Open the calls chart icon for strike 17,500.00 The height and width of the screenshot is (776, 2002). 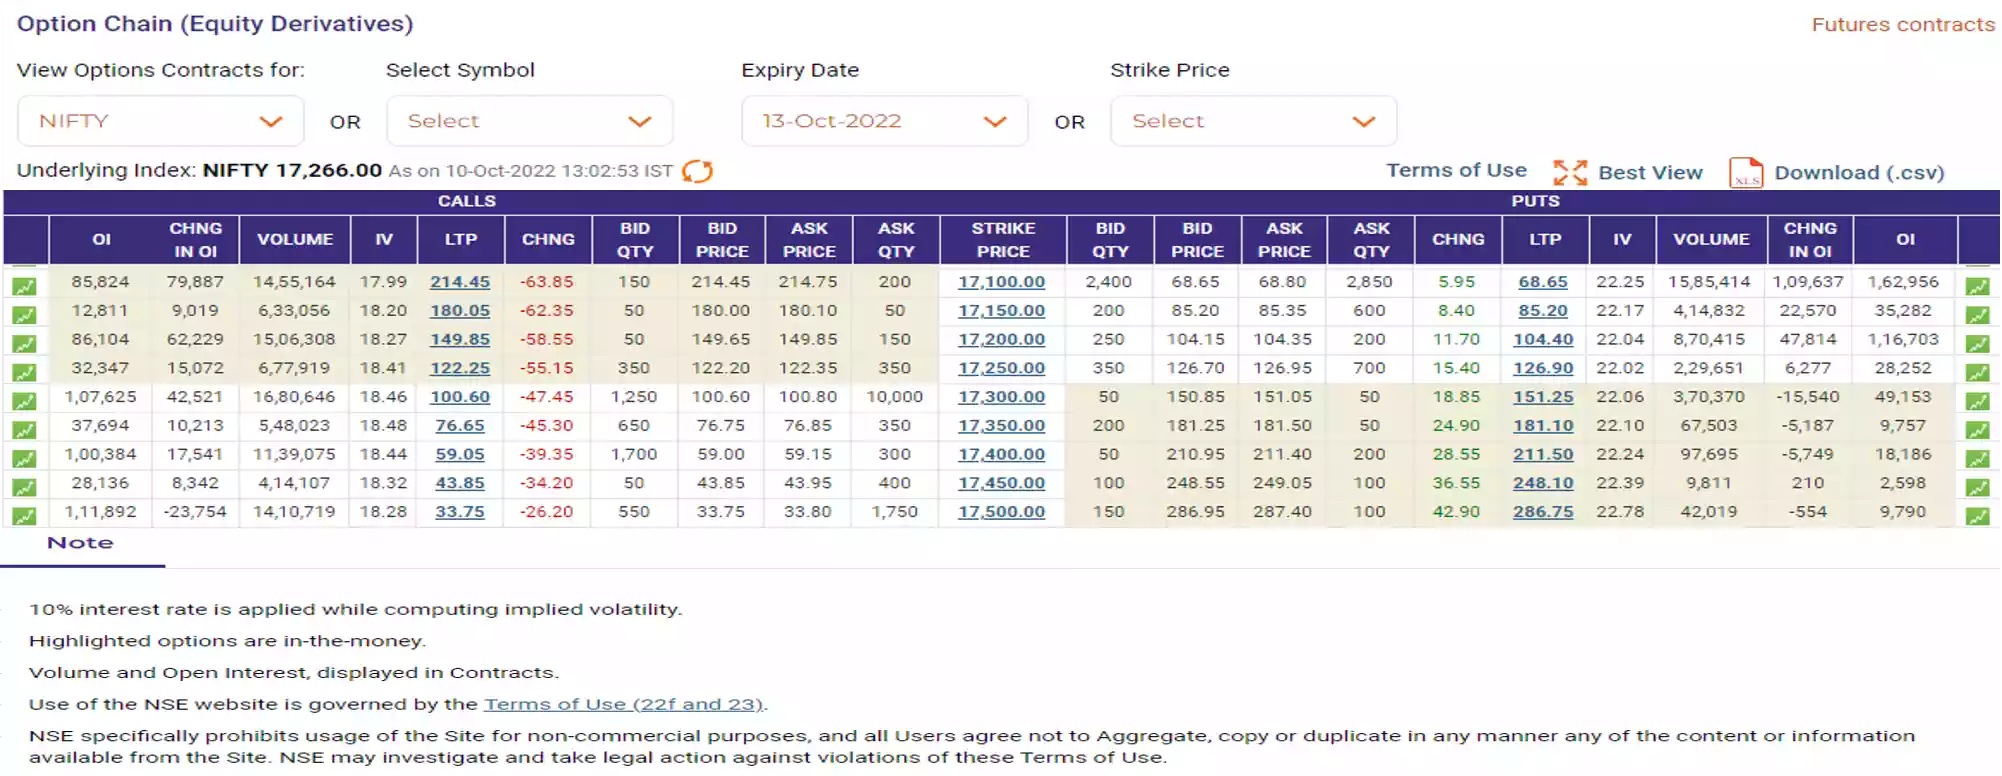[x=24, y=516]
